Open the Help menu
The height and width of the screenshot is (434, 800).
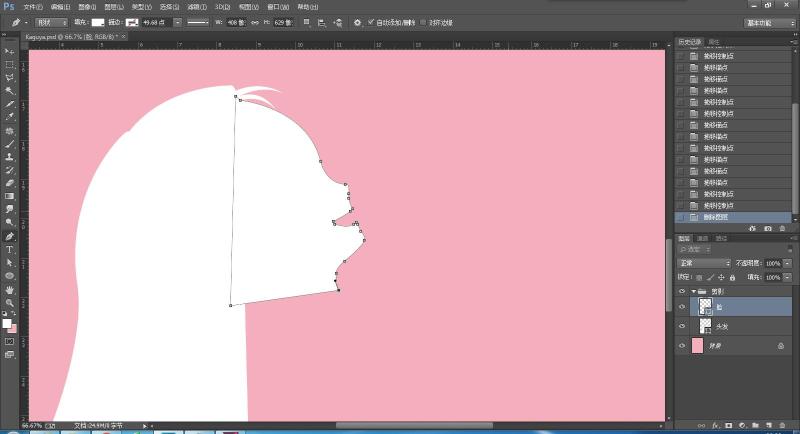(308, 7)
